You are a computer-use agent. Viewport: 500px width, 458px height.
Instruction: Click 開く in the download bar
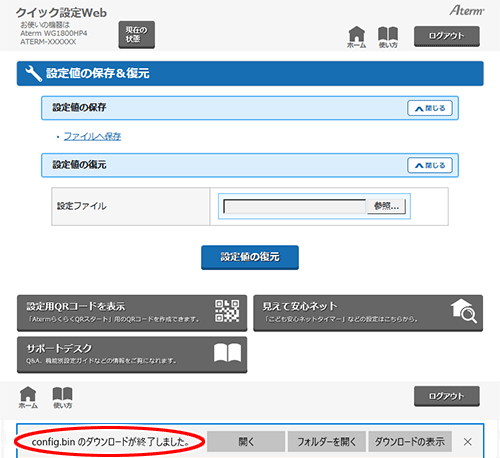pos(246,442)
